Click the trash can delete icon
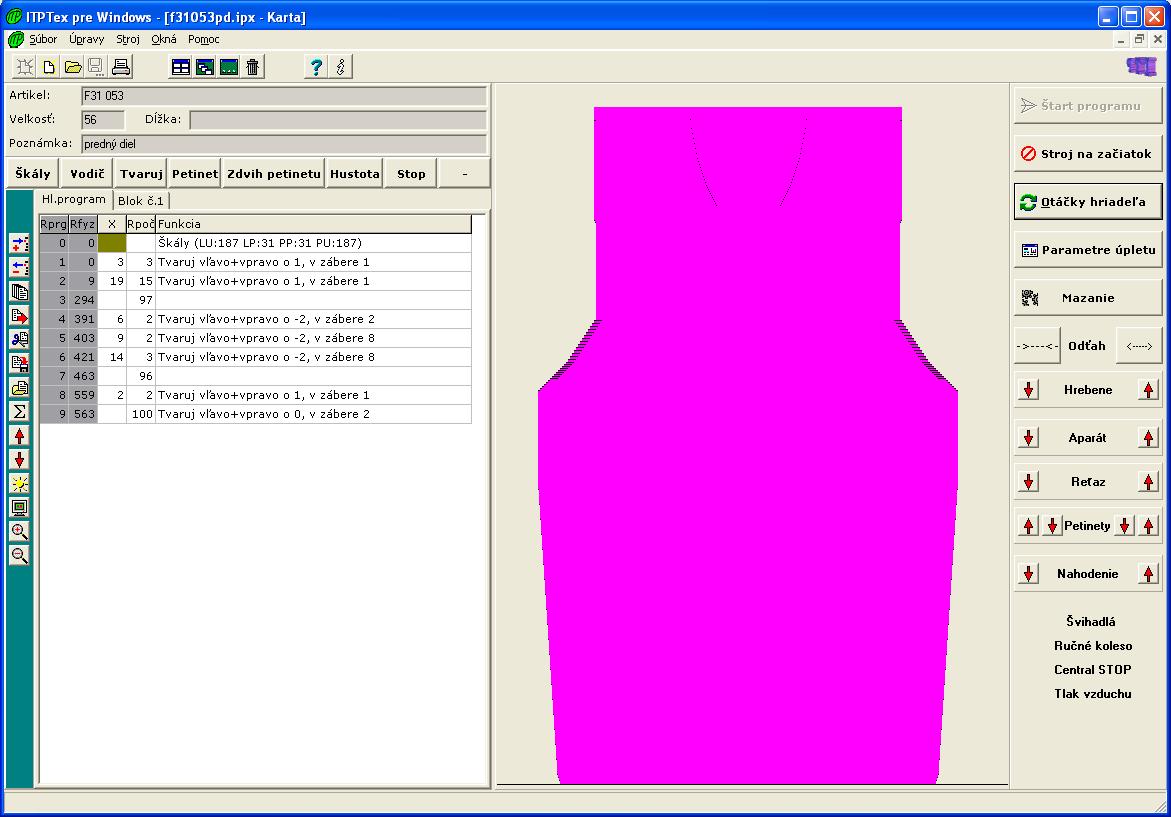The image size is (1171, 817). click(x=253, y=67)
